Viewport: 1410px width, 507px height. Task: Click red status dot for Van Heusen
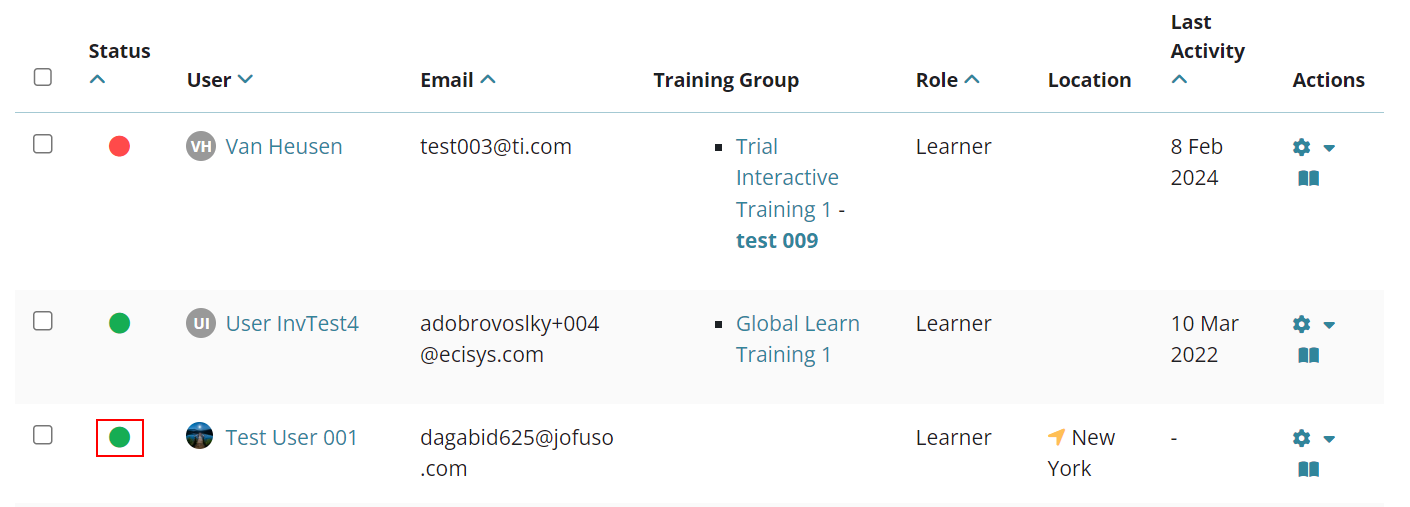[x=120, y=147]
